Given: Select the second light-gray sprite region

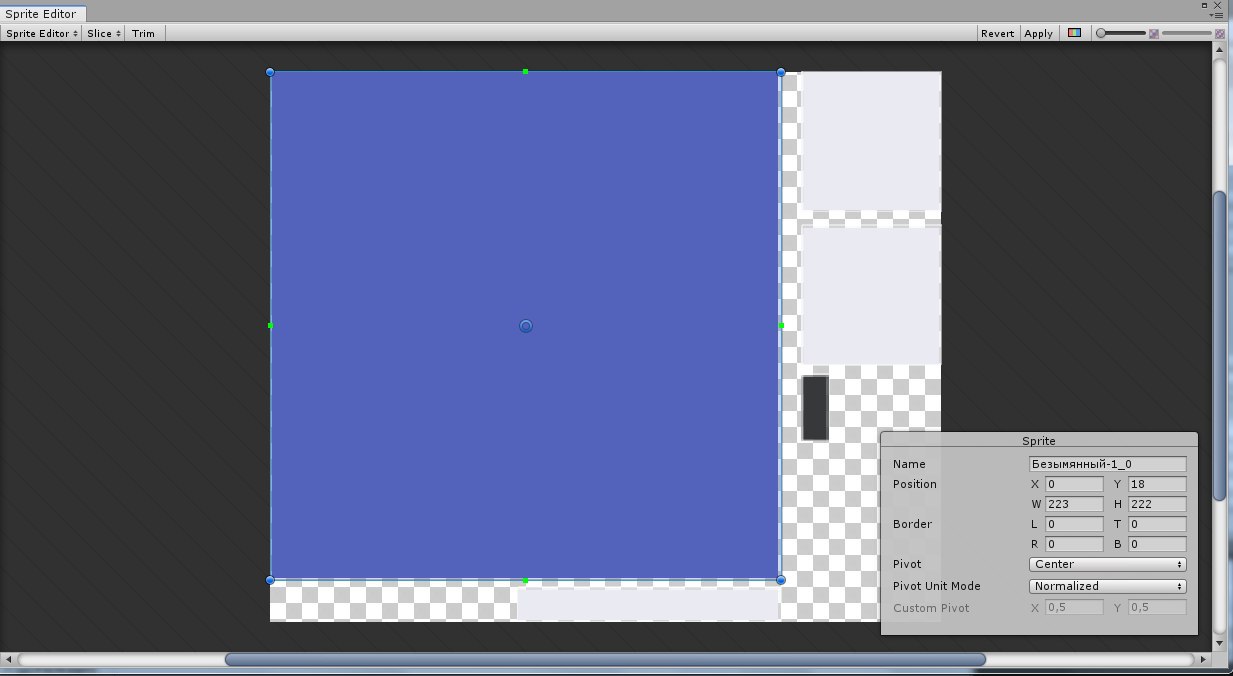Looking at the screenshot, I should click(871, 295).
